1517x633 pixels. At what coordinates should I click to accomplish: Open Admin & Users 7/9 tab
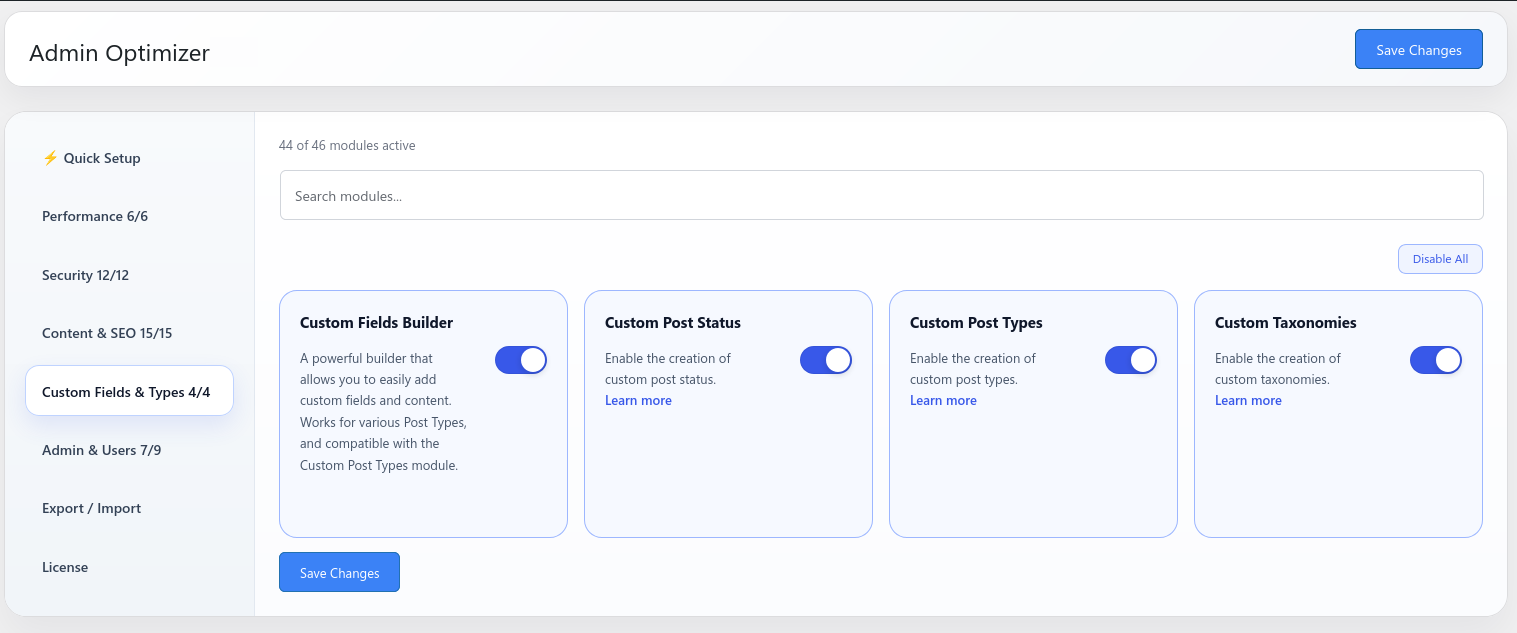pyautogui.click(x=129, y=450)
